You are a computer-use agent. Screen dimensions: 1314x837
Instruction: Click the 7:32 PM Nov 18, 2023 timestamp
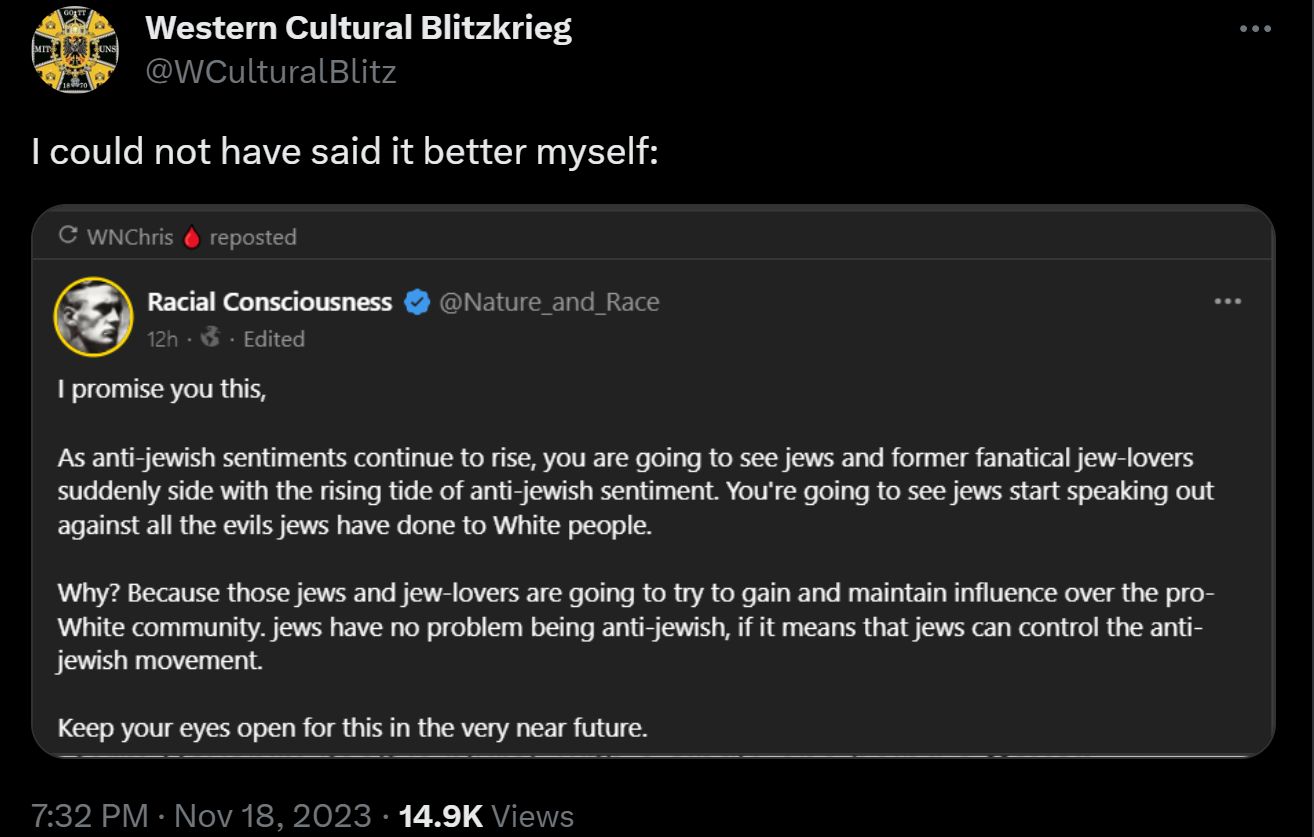[x=201, y=816]
